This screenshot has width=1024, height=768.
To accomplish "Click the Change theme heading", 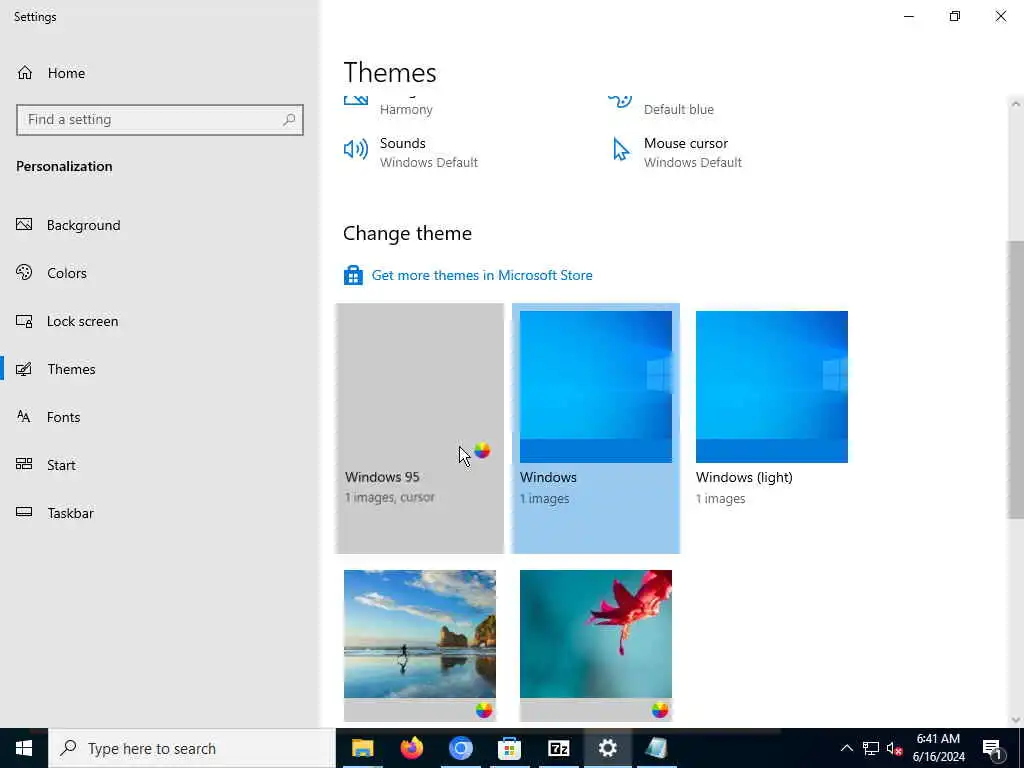I will pyautogui.click(x=407, y=233).
